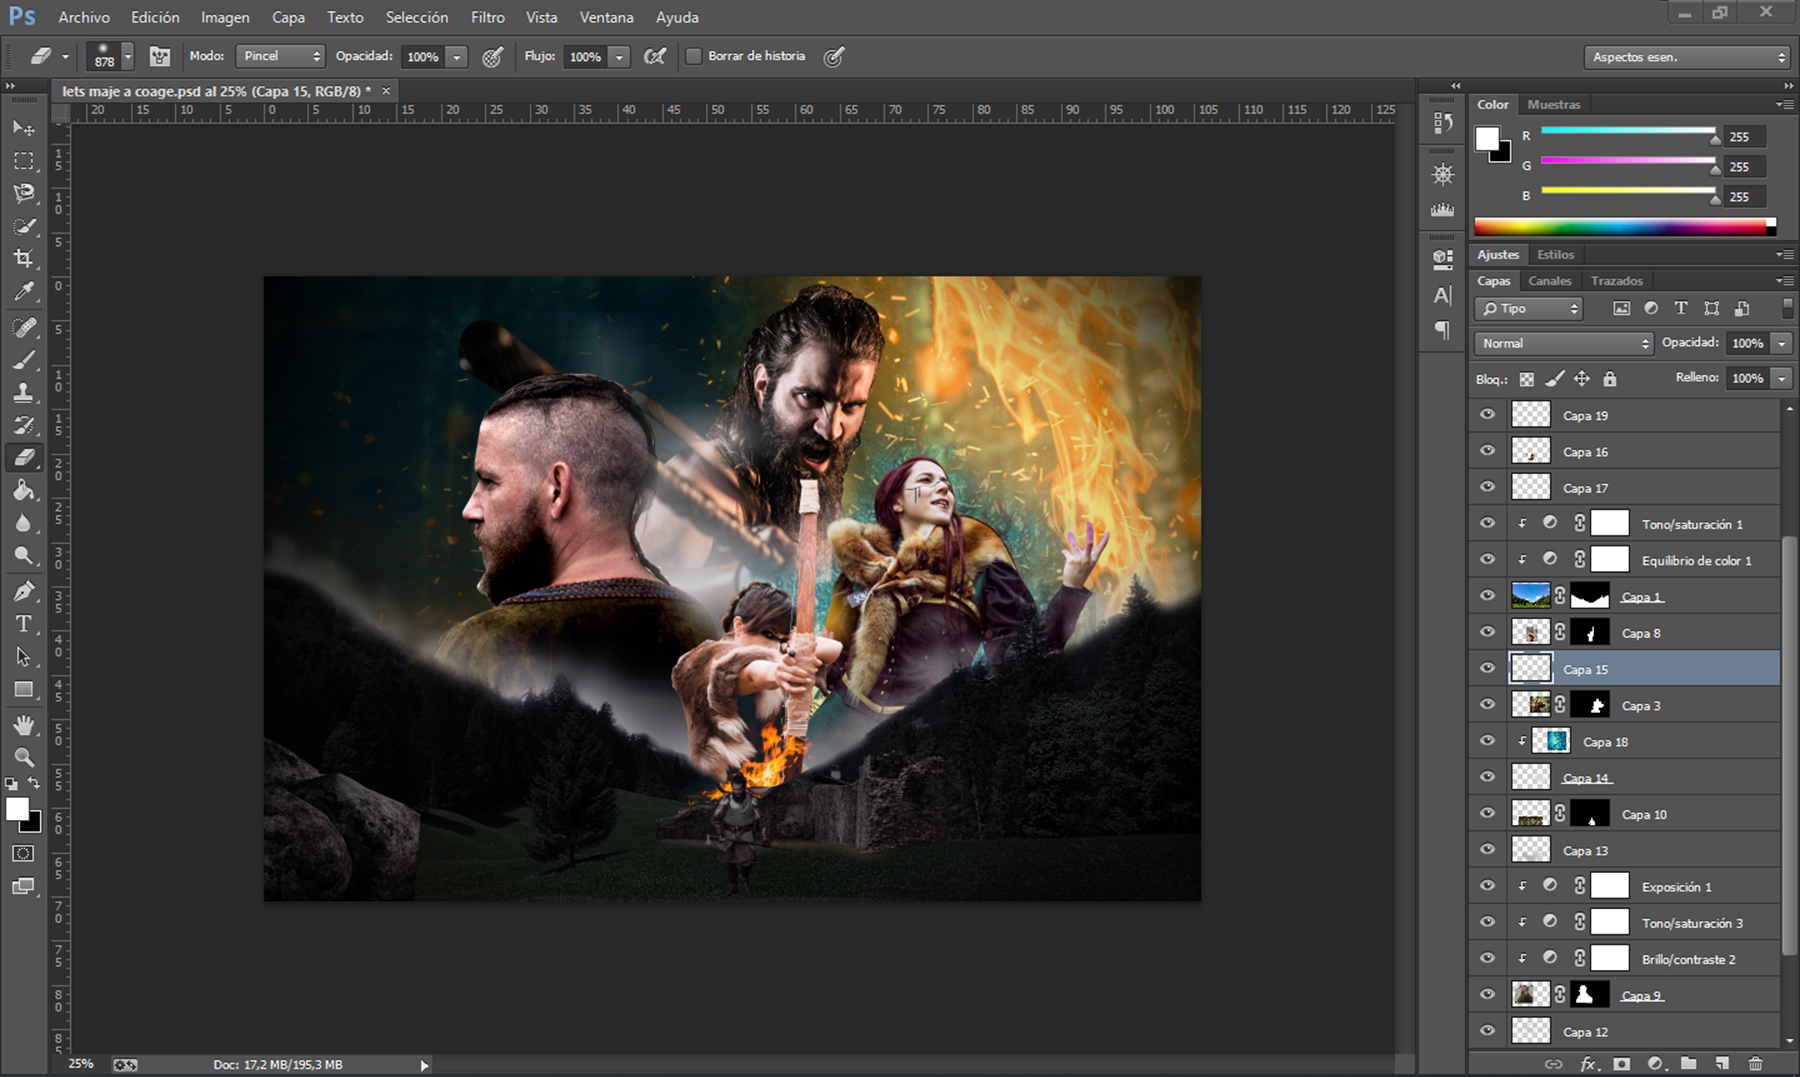Hide the Capa 15 layer
The width and height of the screenshot is (1800, 1077).
click(x=1488, y=668)
